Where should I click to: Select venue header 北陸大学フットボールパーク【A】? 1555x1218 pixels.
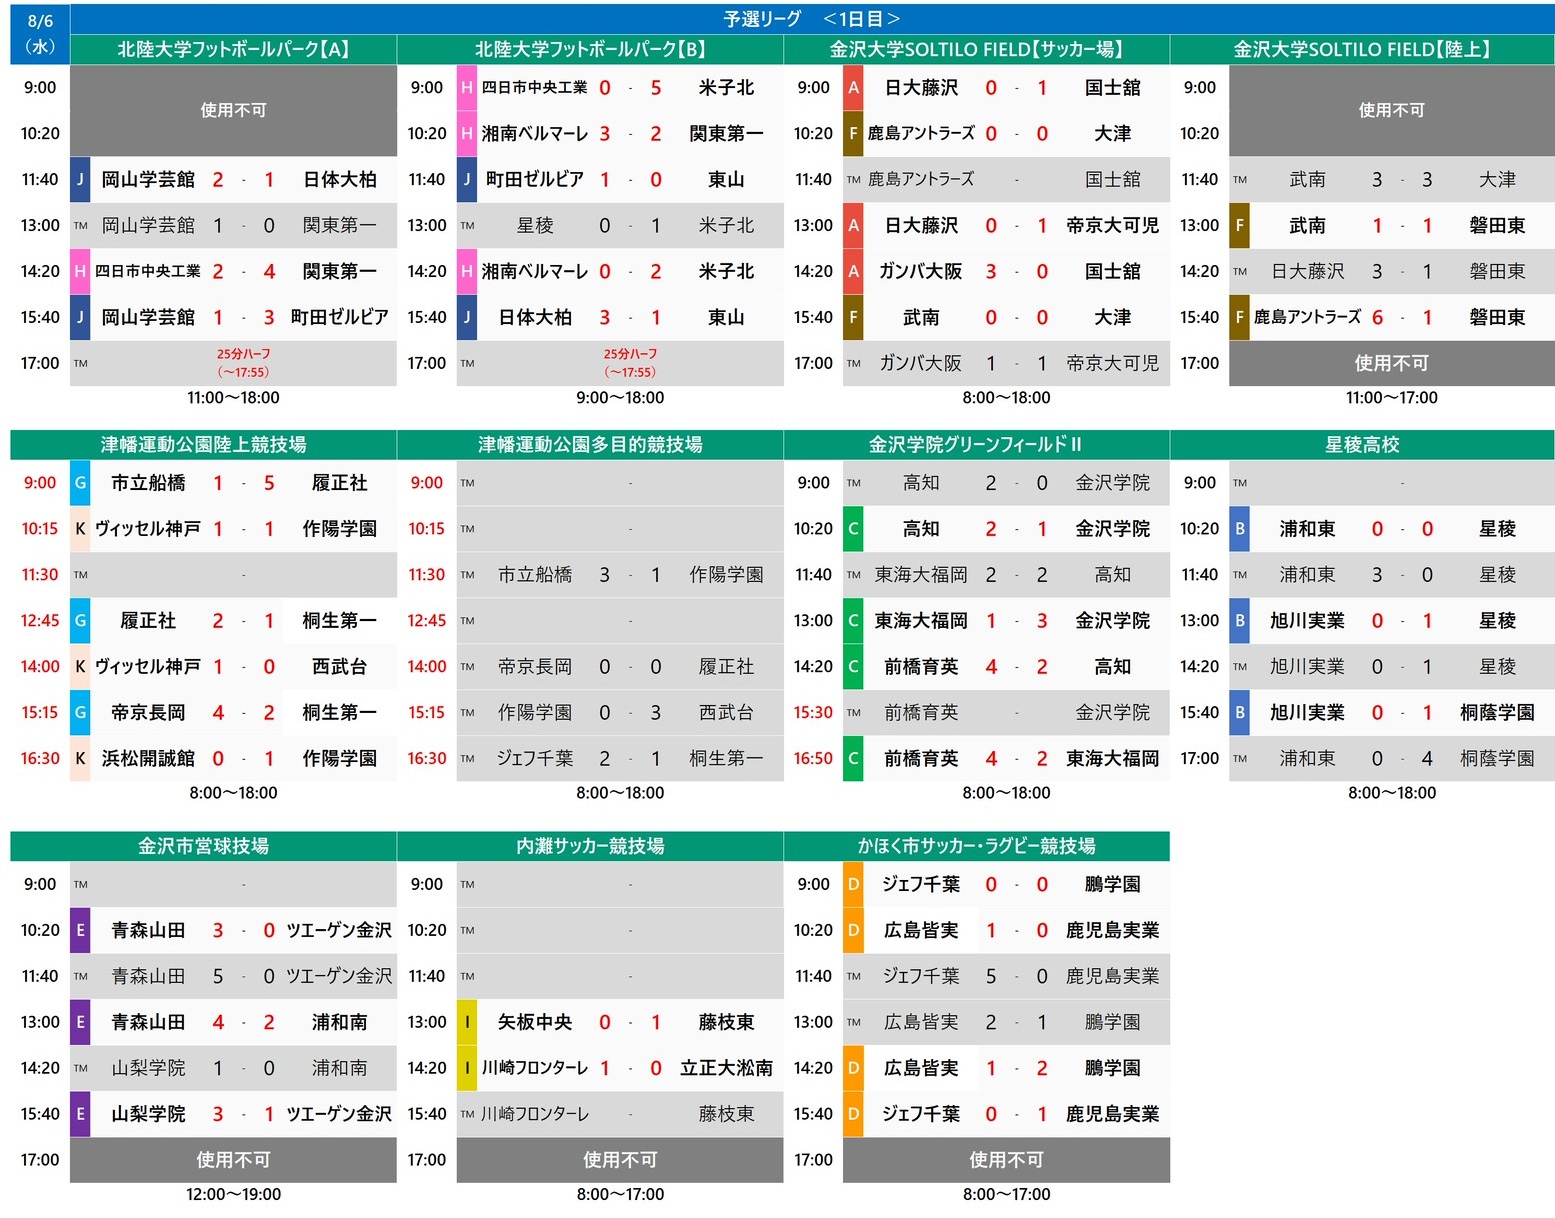pyautogui.click(x=233, y=49)
